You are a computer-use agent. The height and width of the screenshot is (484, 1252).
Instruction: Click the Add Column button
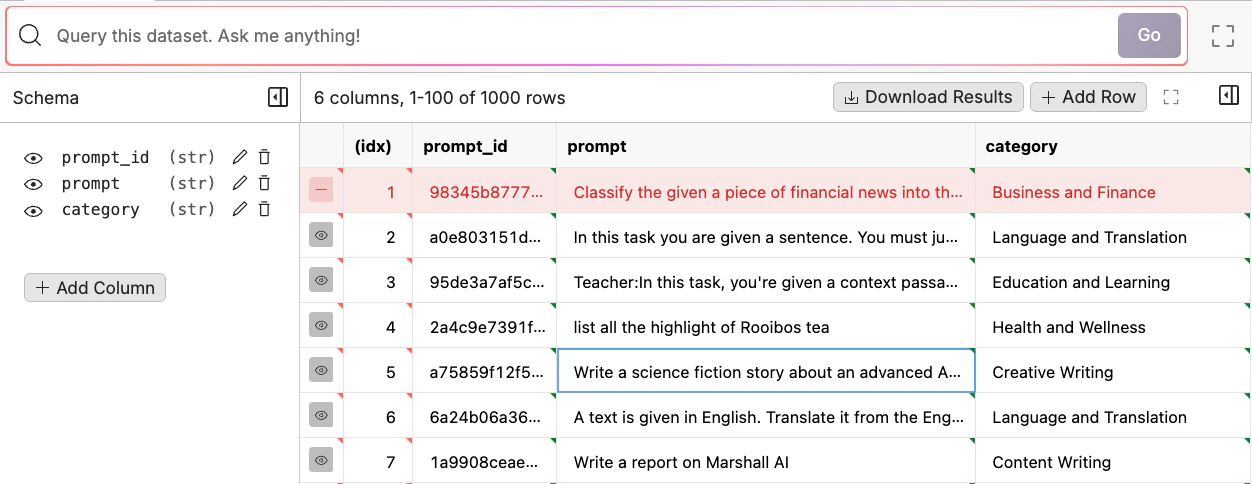coord(95,288)
